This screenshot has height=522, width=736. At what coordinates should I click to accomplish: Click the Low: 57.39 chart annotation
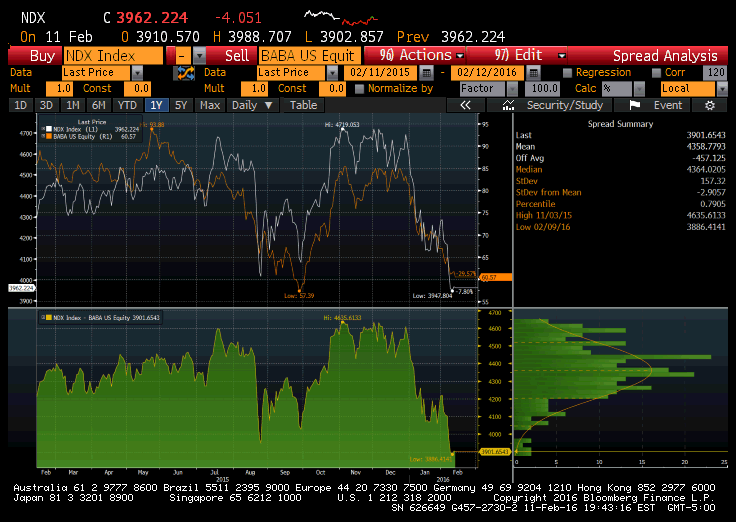(299, 296)
